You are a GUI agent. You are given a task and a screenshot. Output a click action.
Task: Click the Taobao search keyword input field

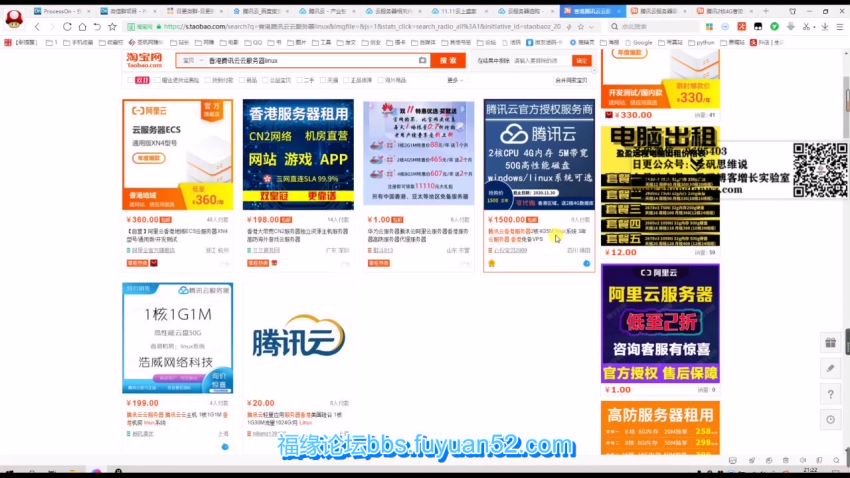pos(312,60)
